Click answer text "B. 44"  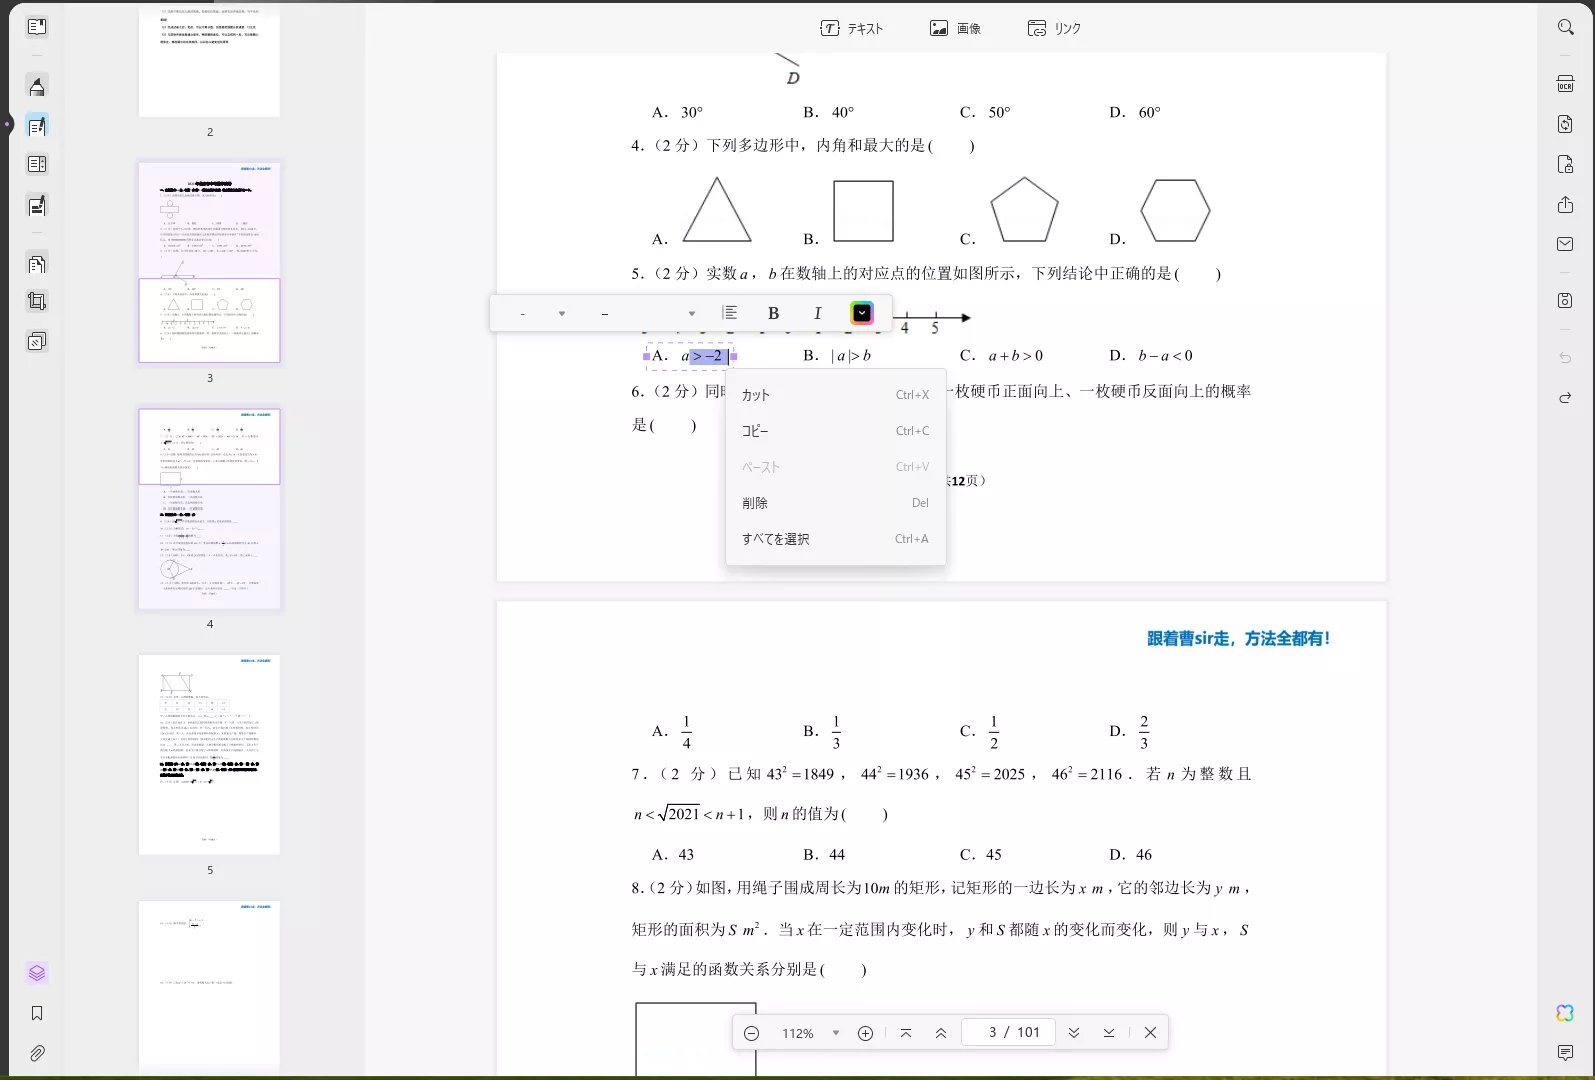824,854
